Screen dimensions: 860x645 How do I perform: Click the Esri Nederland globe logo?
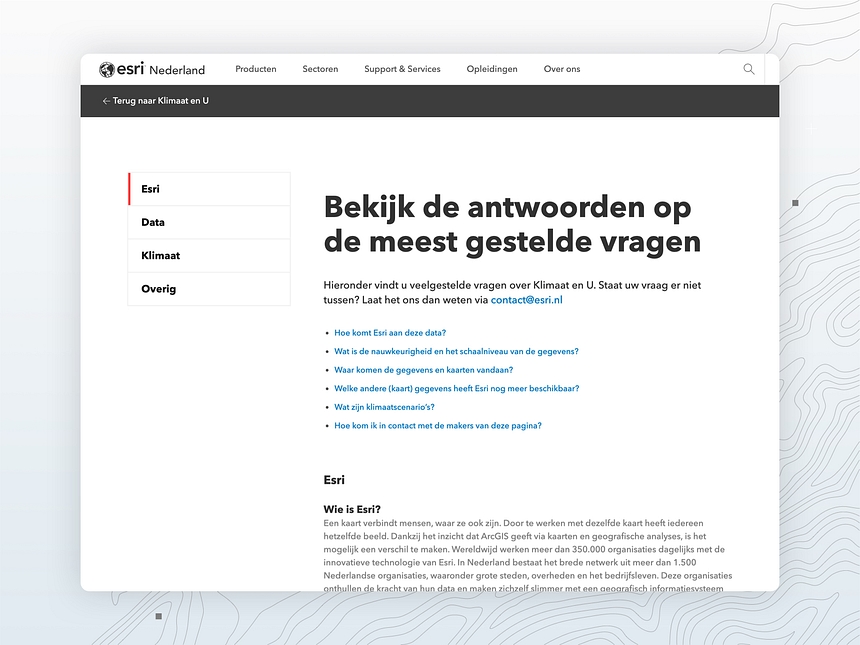click(x=107, y=69)
